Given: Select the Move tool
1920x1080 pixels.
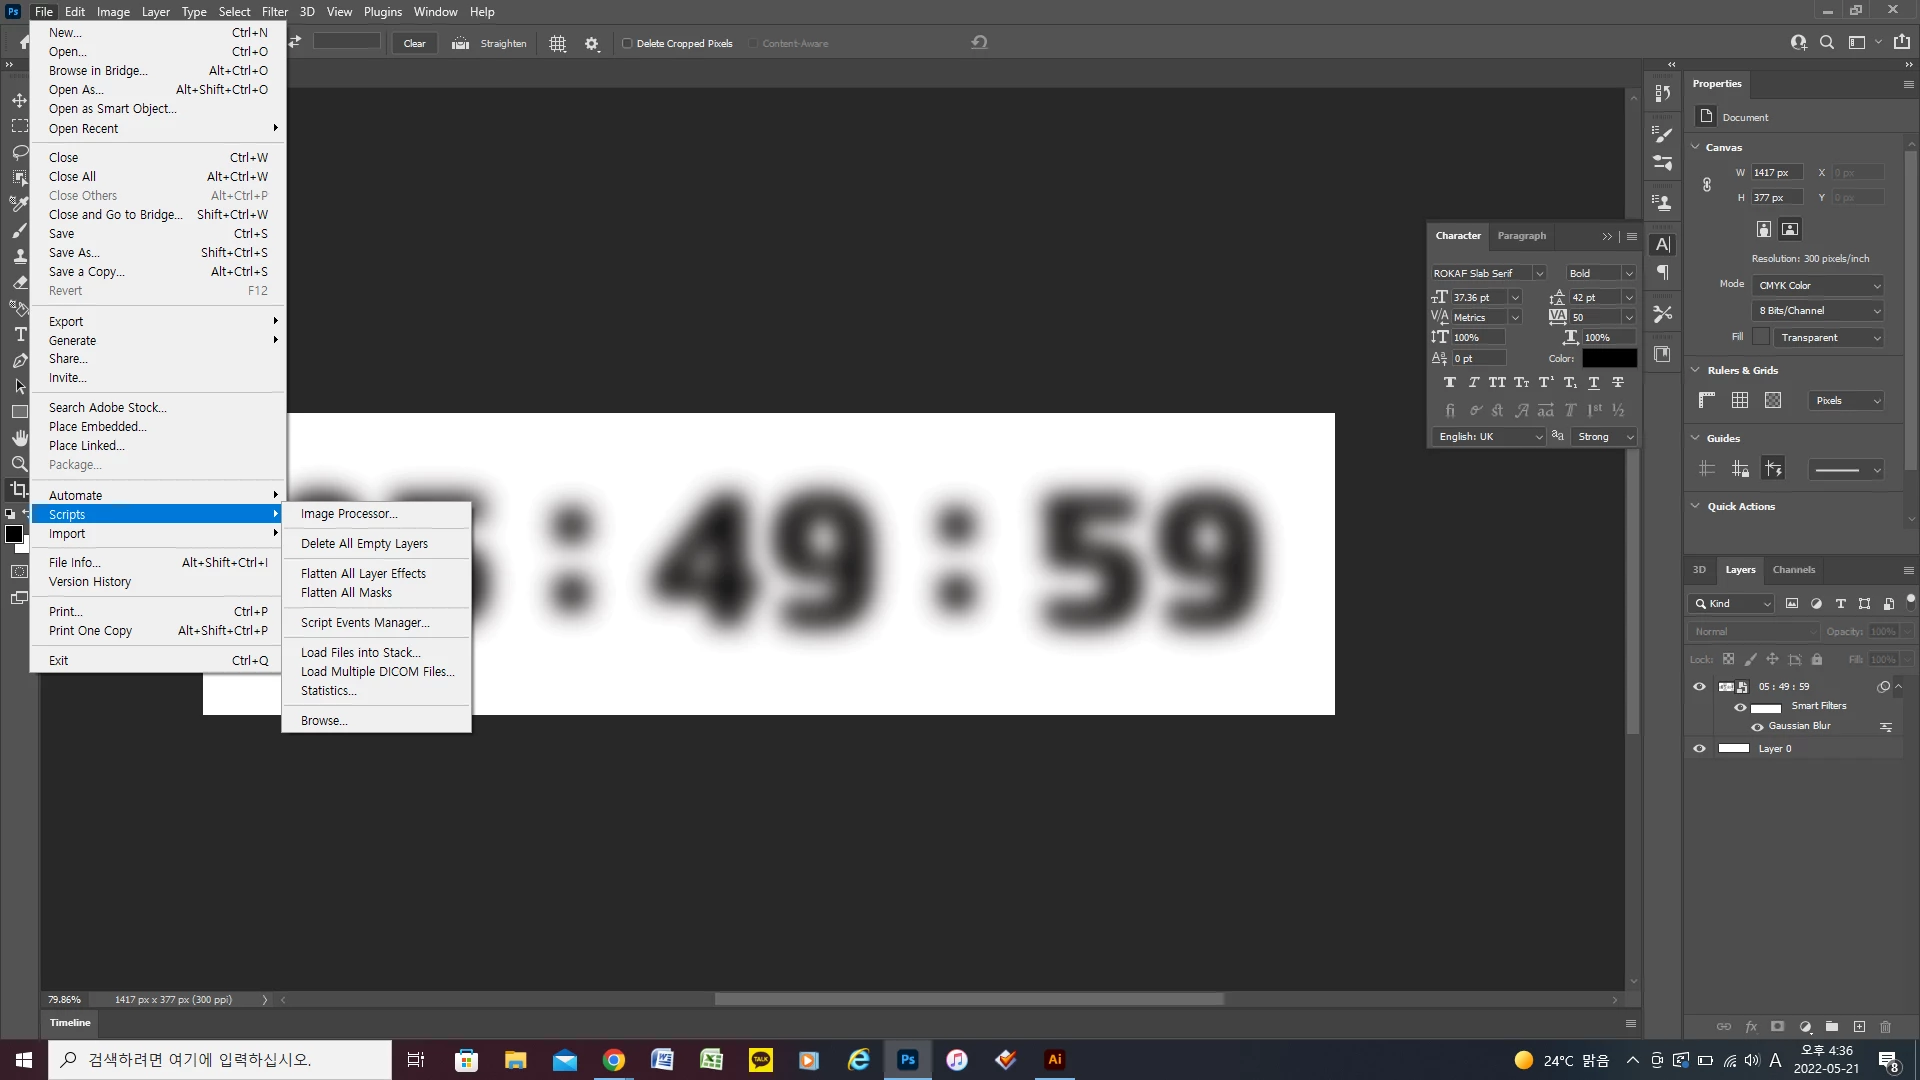Looking at the screenshot, I should click(x=19, y=100).
